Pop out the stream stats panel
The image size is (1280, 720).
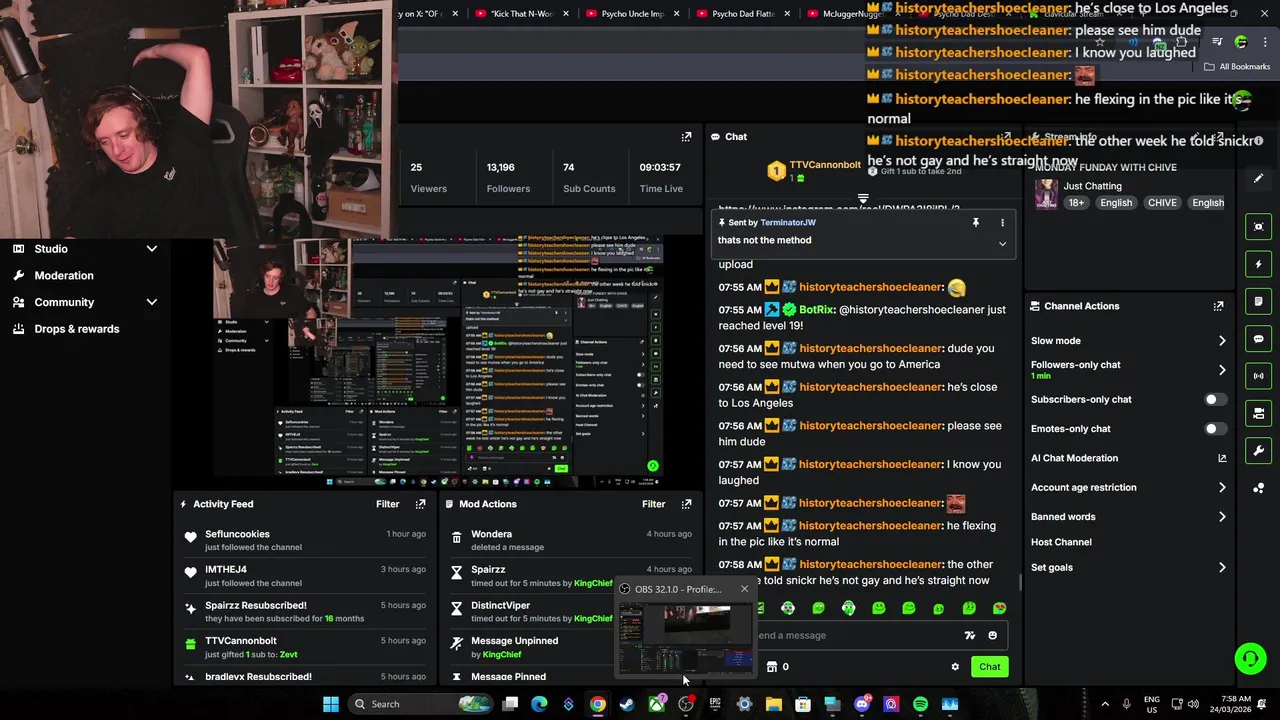click(x=686, y=137)
